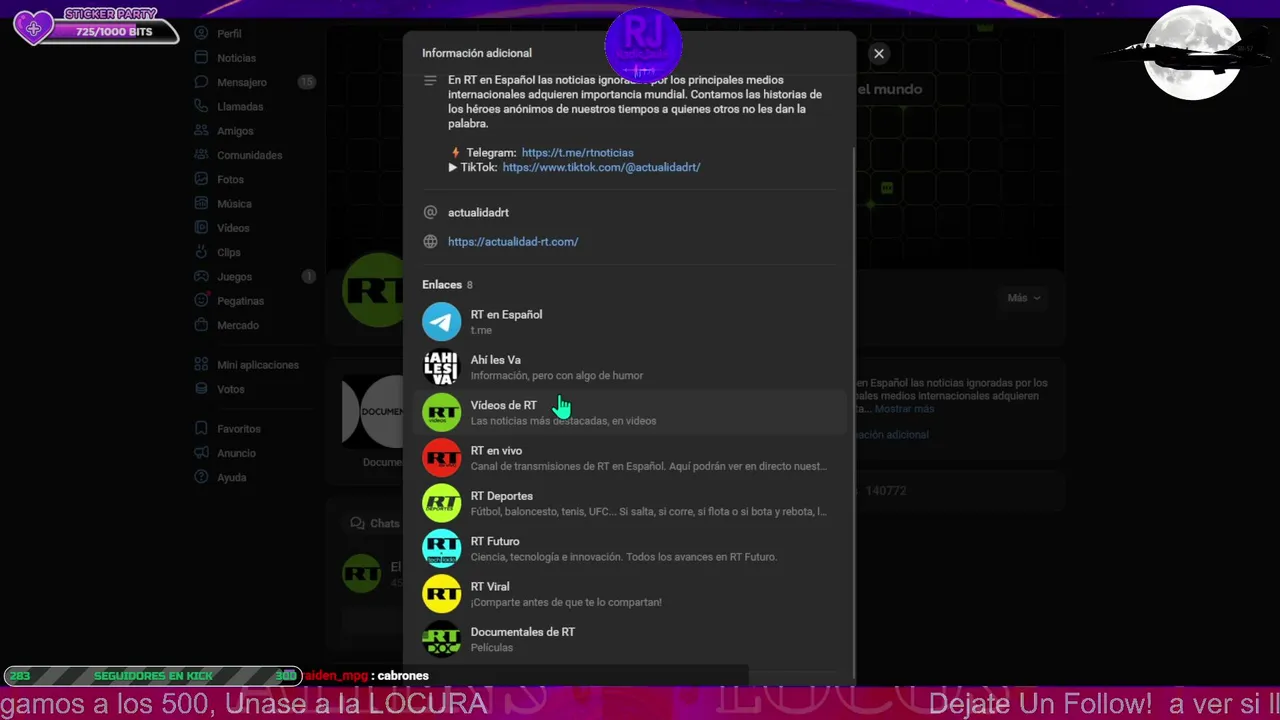This screenshot has height=720, width=1280.
Task: Open the Perfil sidebar icon
Action: pyautogui.click(x=202, y=34)
